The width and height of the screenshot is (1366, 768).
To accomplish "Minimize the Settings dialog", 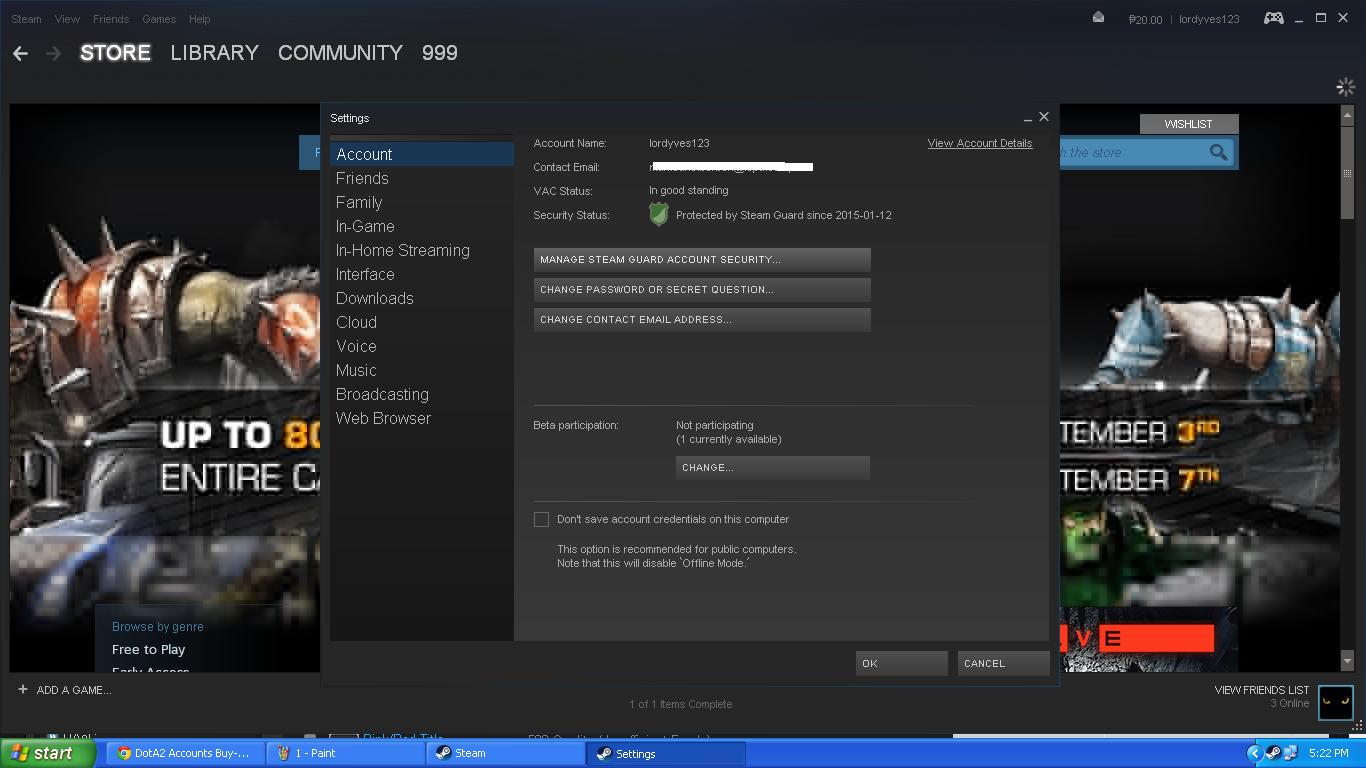I will pyautogui.click(x=1027, y=119).
